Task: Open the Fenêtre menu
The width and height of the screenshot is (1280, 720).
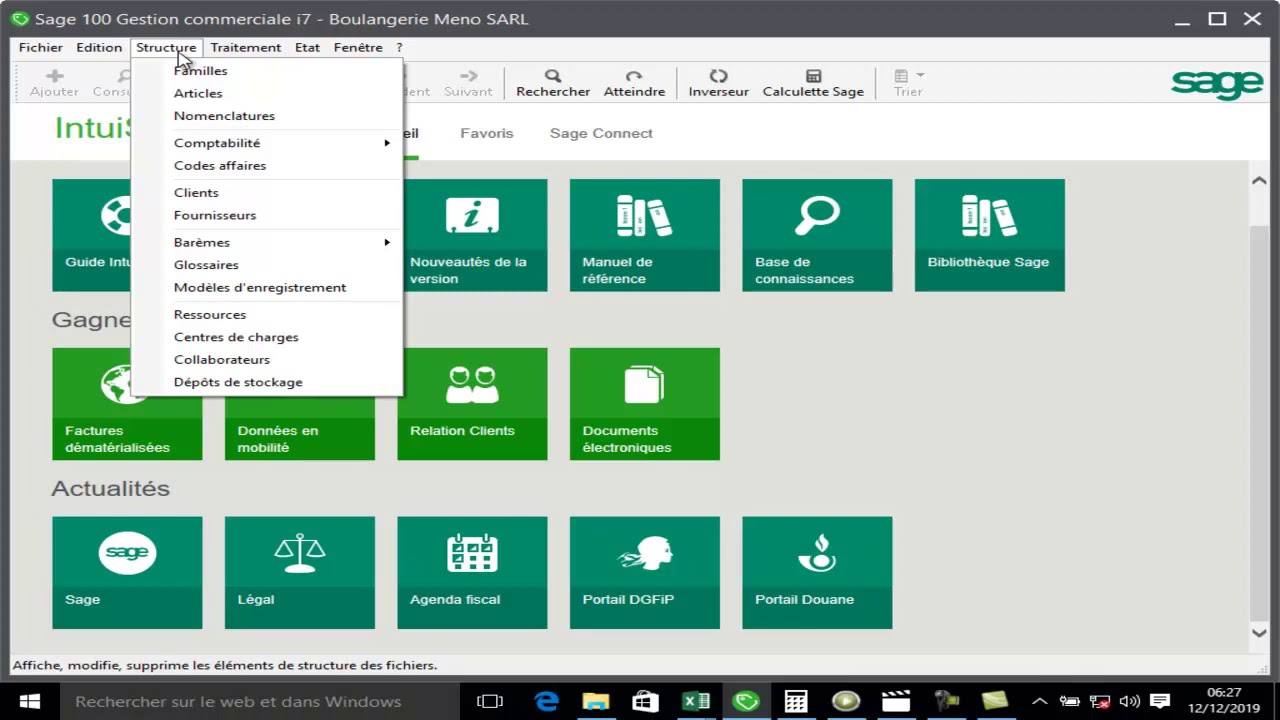Action: pyautogui.click(x=358, y=47)
